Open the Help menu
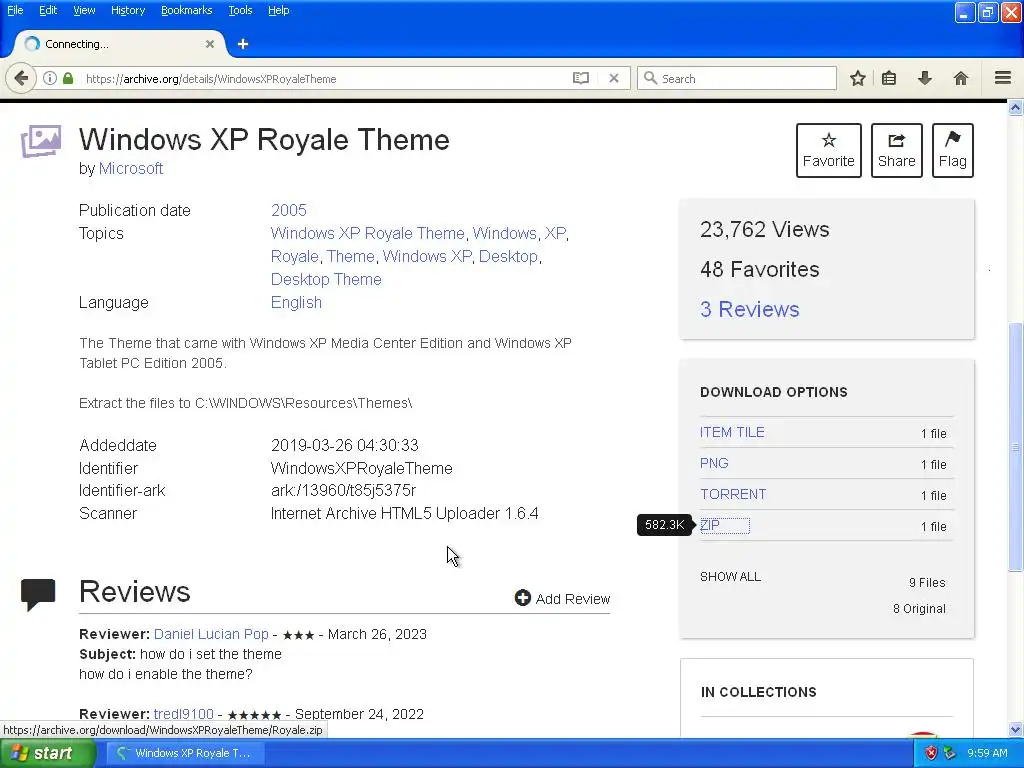The image size is (1024, 768). (278, 10)
